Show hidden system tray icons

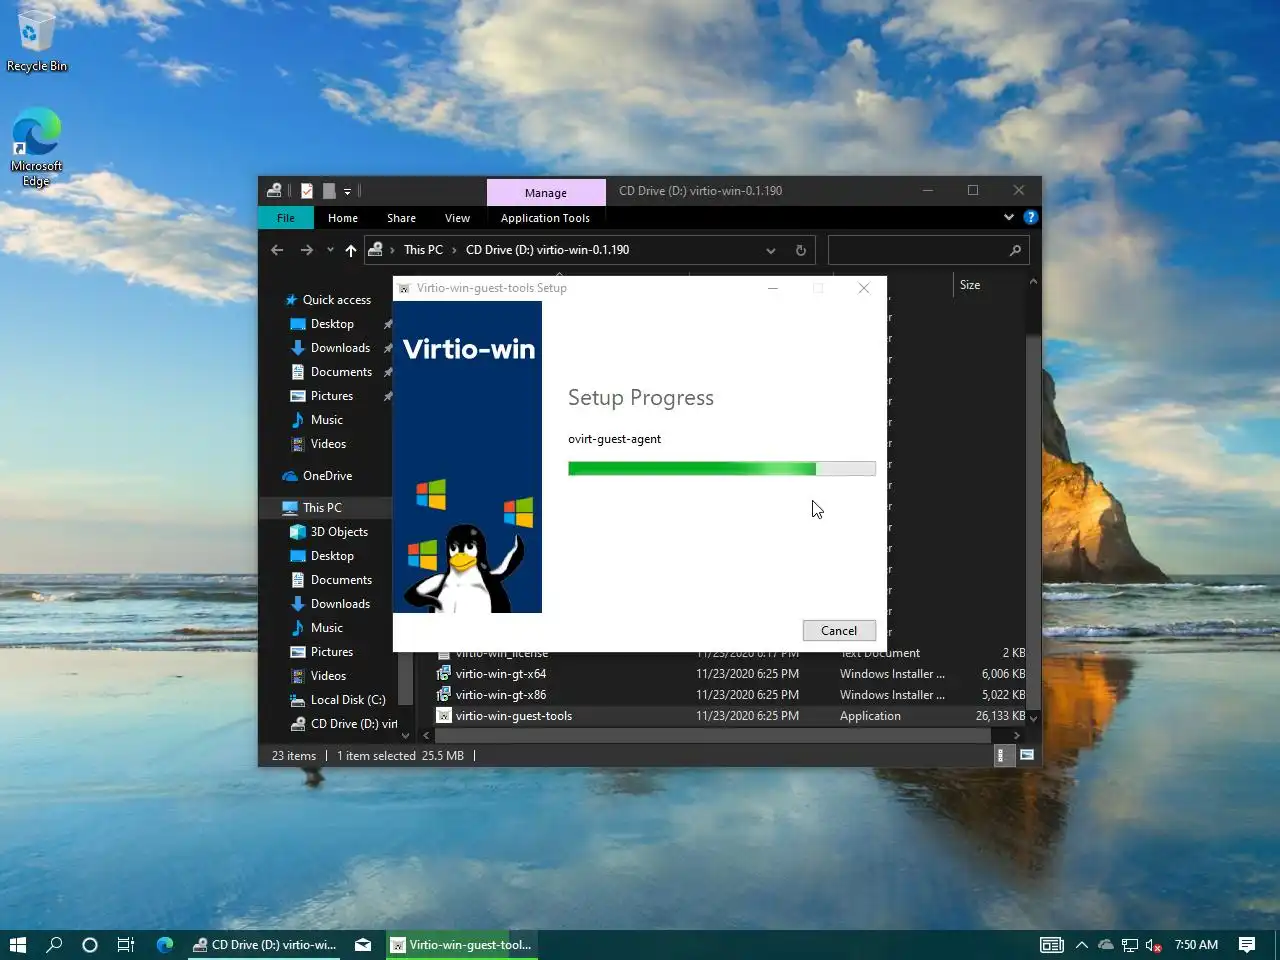(x=1081, y=945)
